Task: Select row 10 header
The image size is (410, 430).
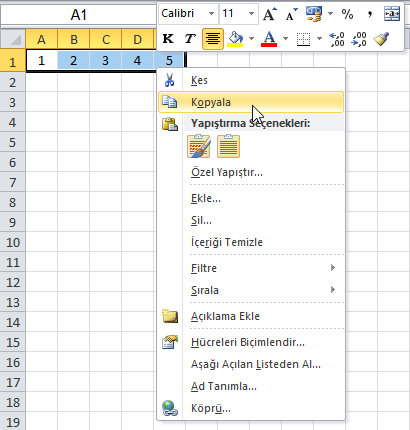Action: click(x=13, y=242)
